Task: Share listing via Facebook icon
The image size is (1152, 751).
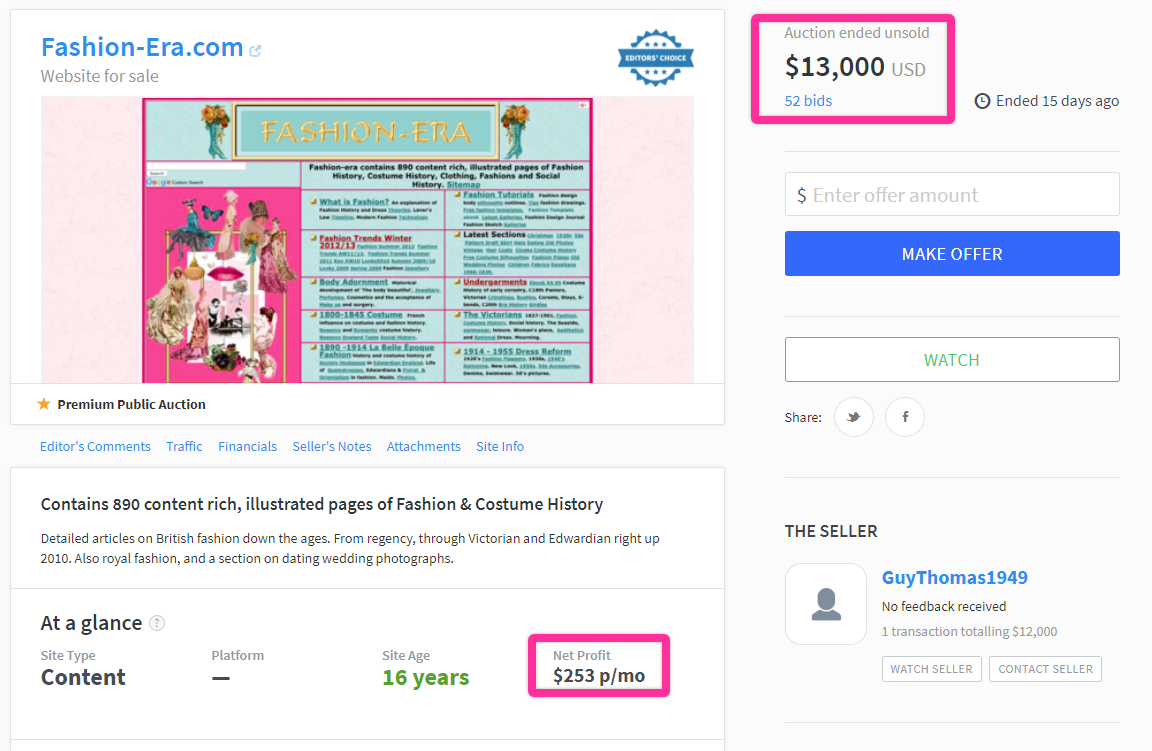Action: (904, 417)
